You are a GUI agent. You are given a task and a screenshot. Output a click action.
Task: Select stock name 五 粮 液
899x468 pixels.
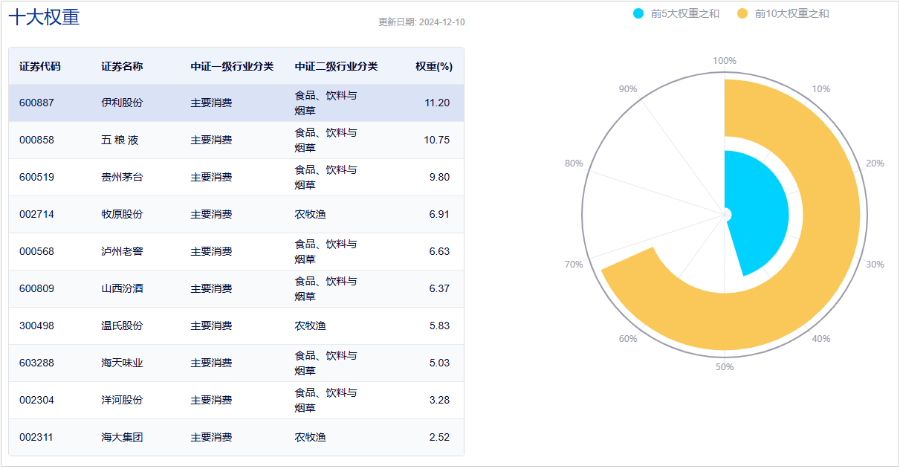pyautogui.click(x=120, y=140)
